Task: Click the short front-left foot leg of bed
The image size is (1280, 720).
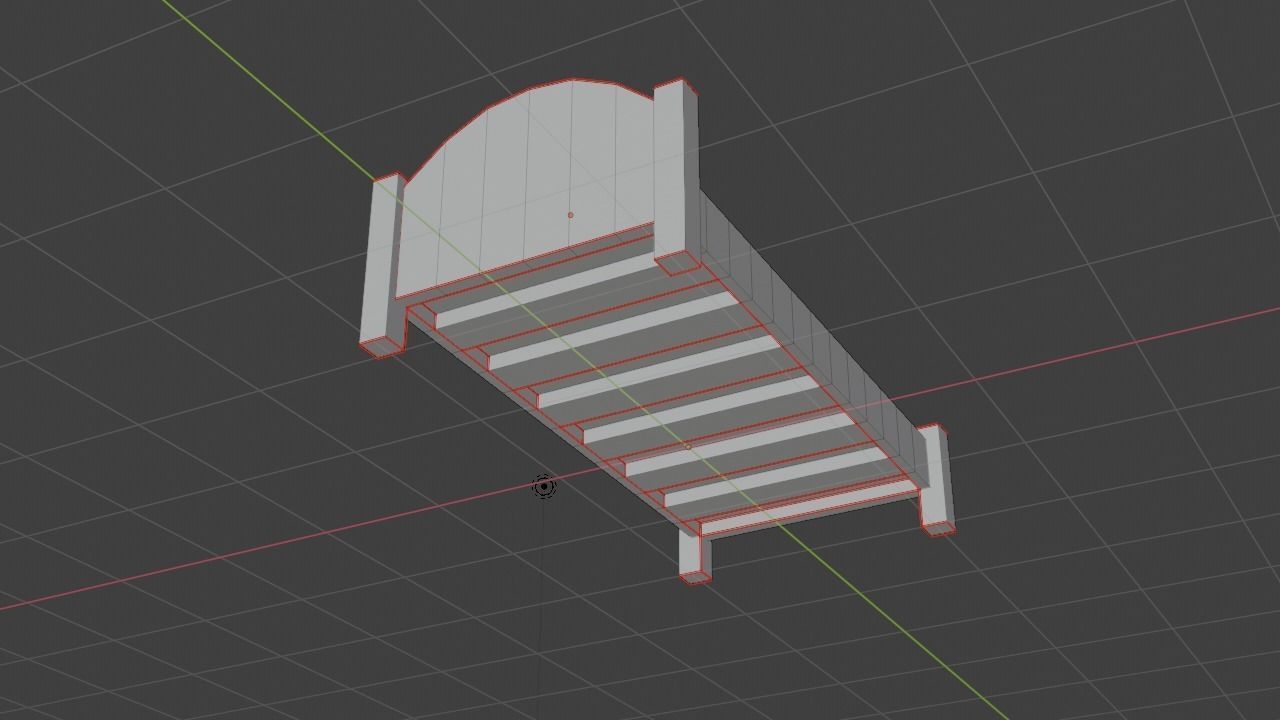Action: [x=693, y=557]
